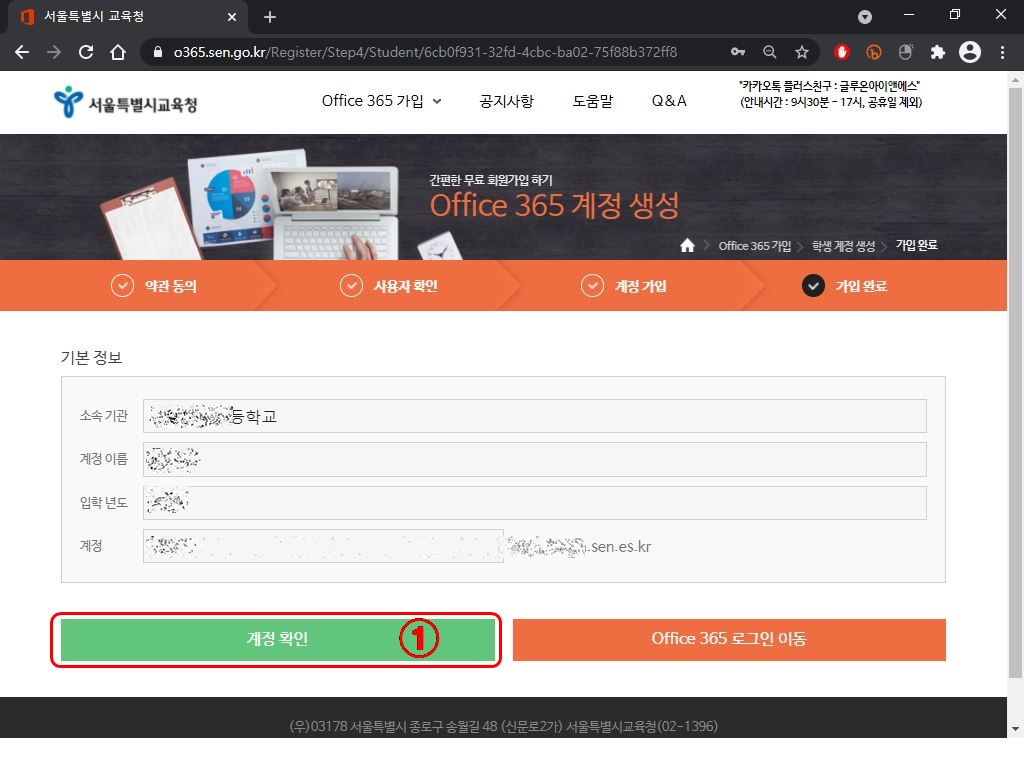Open Q&A menu
This screenshot has height=768, width=1024.
point(669,101)
